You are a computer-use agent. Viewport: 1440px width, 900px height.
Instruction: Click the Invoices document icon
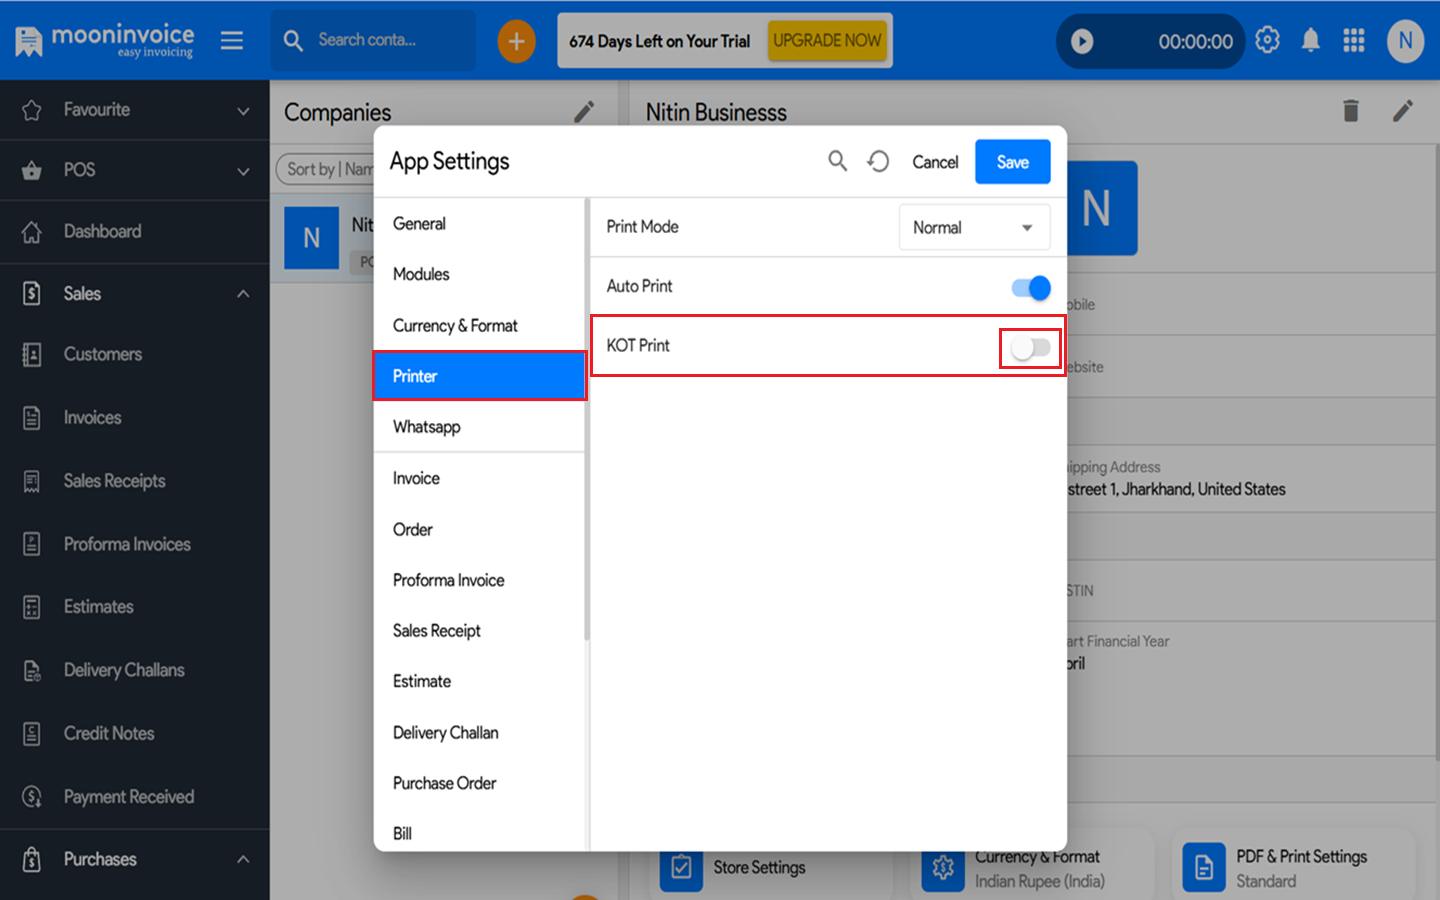tap(32, 418)
